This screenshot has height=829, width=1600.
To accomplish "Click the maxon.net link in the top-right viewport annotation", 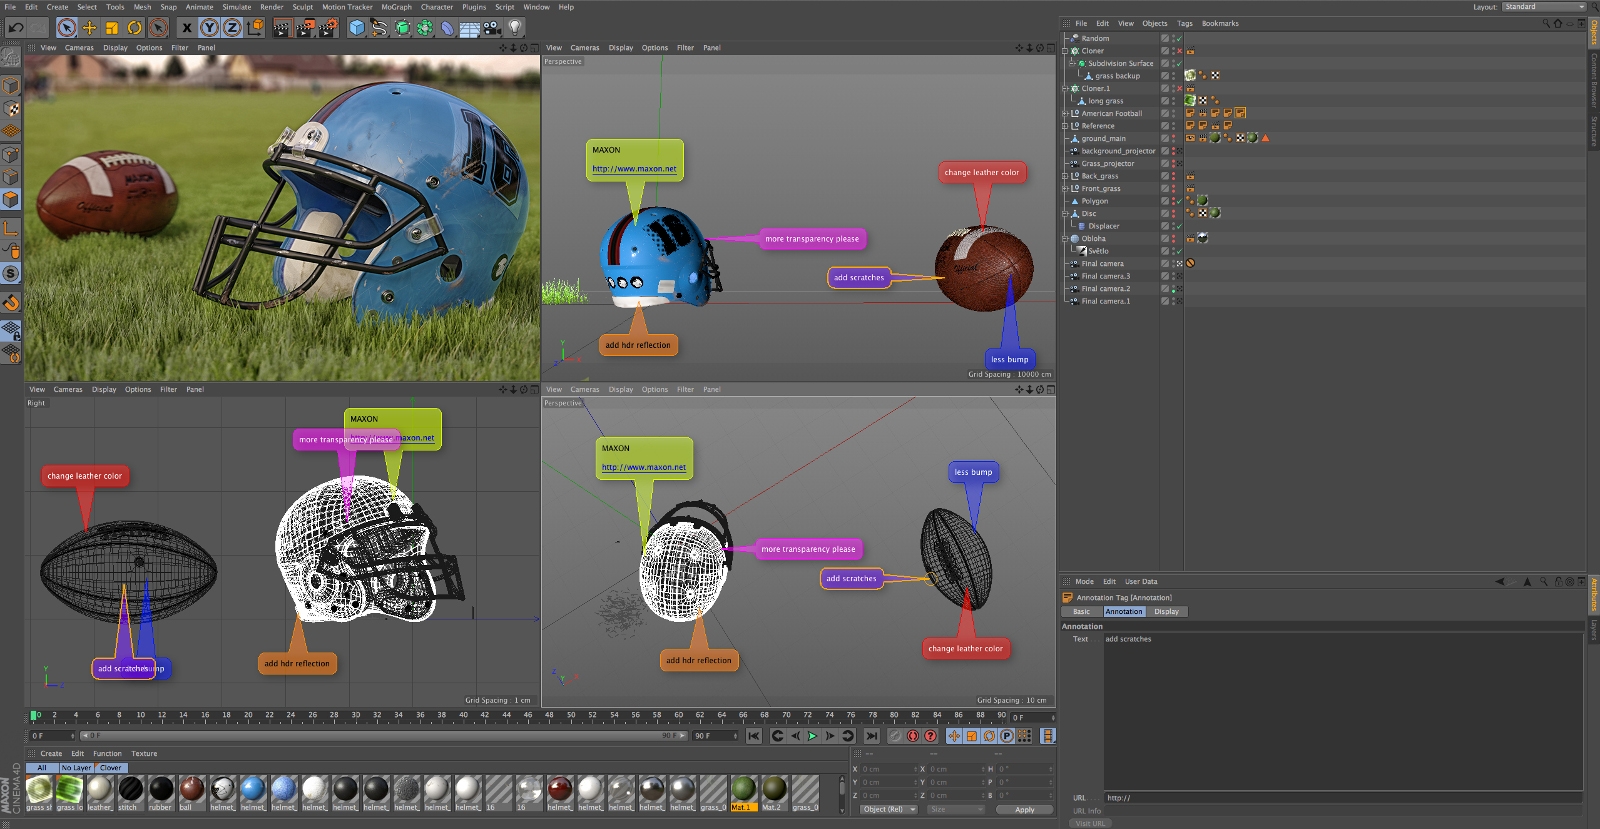I will (634, 169).
